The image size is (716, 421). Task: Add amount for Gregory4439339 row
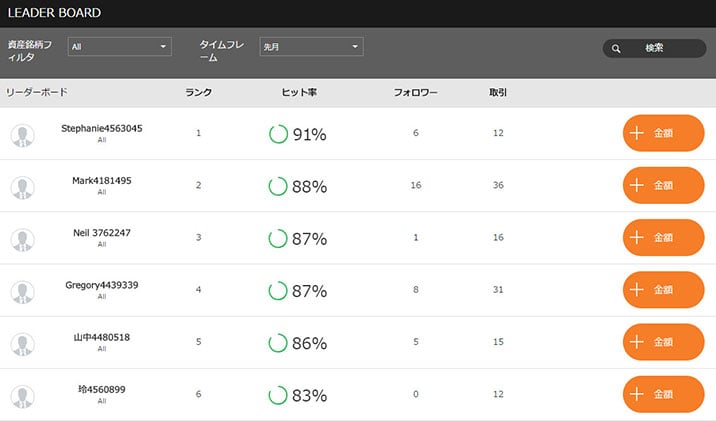pyautogui.click(x=663, y=289)
